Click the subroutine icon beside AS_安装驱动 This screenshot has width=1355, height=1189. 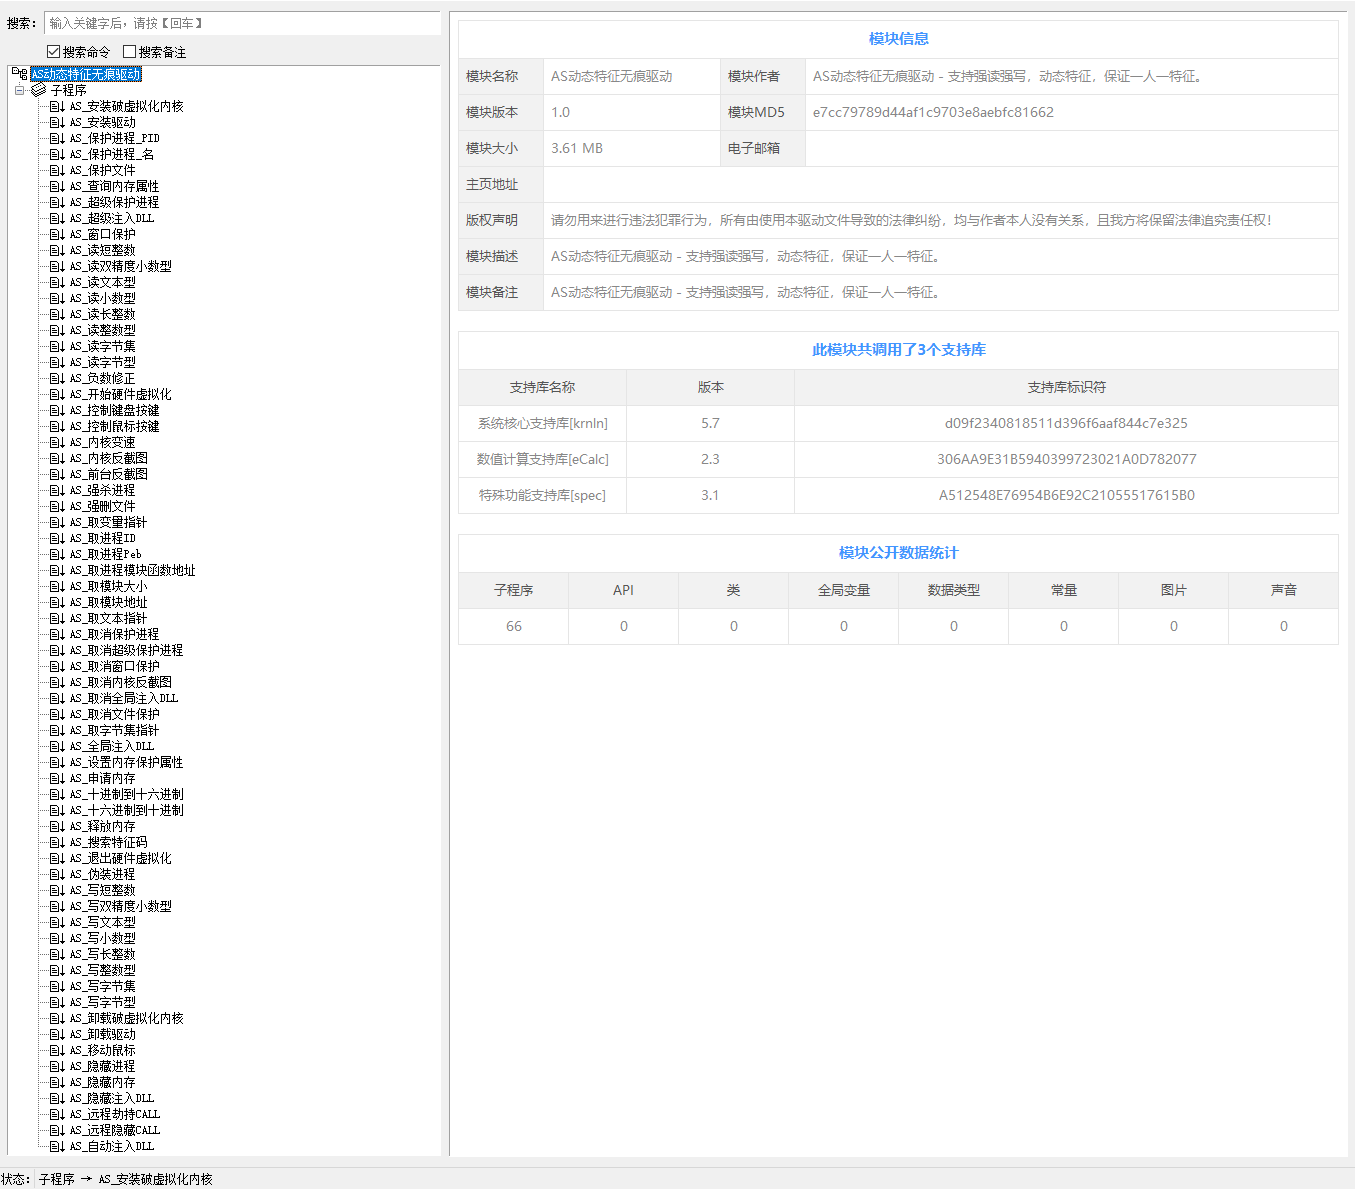tap(57, 122)
